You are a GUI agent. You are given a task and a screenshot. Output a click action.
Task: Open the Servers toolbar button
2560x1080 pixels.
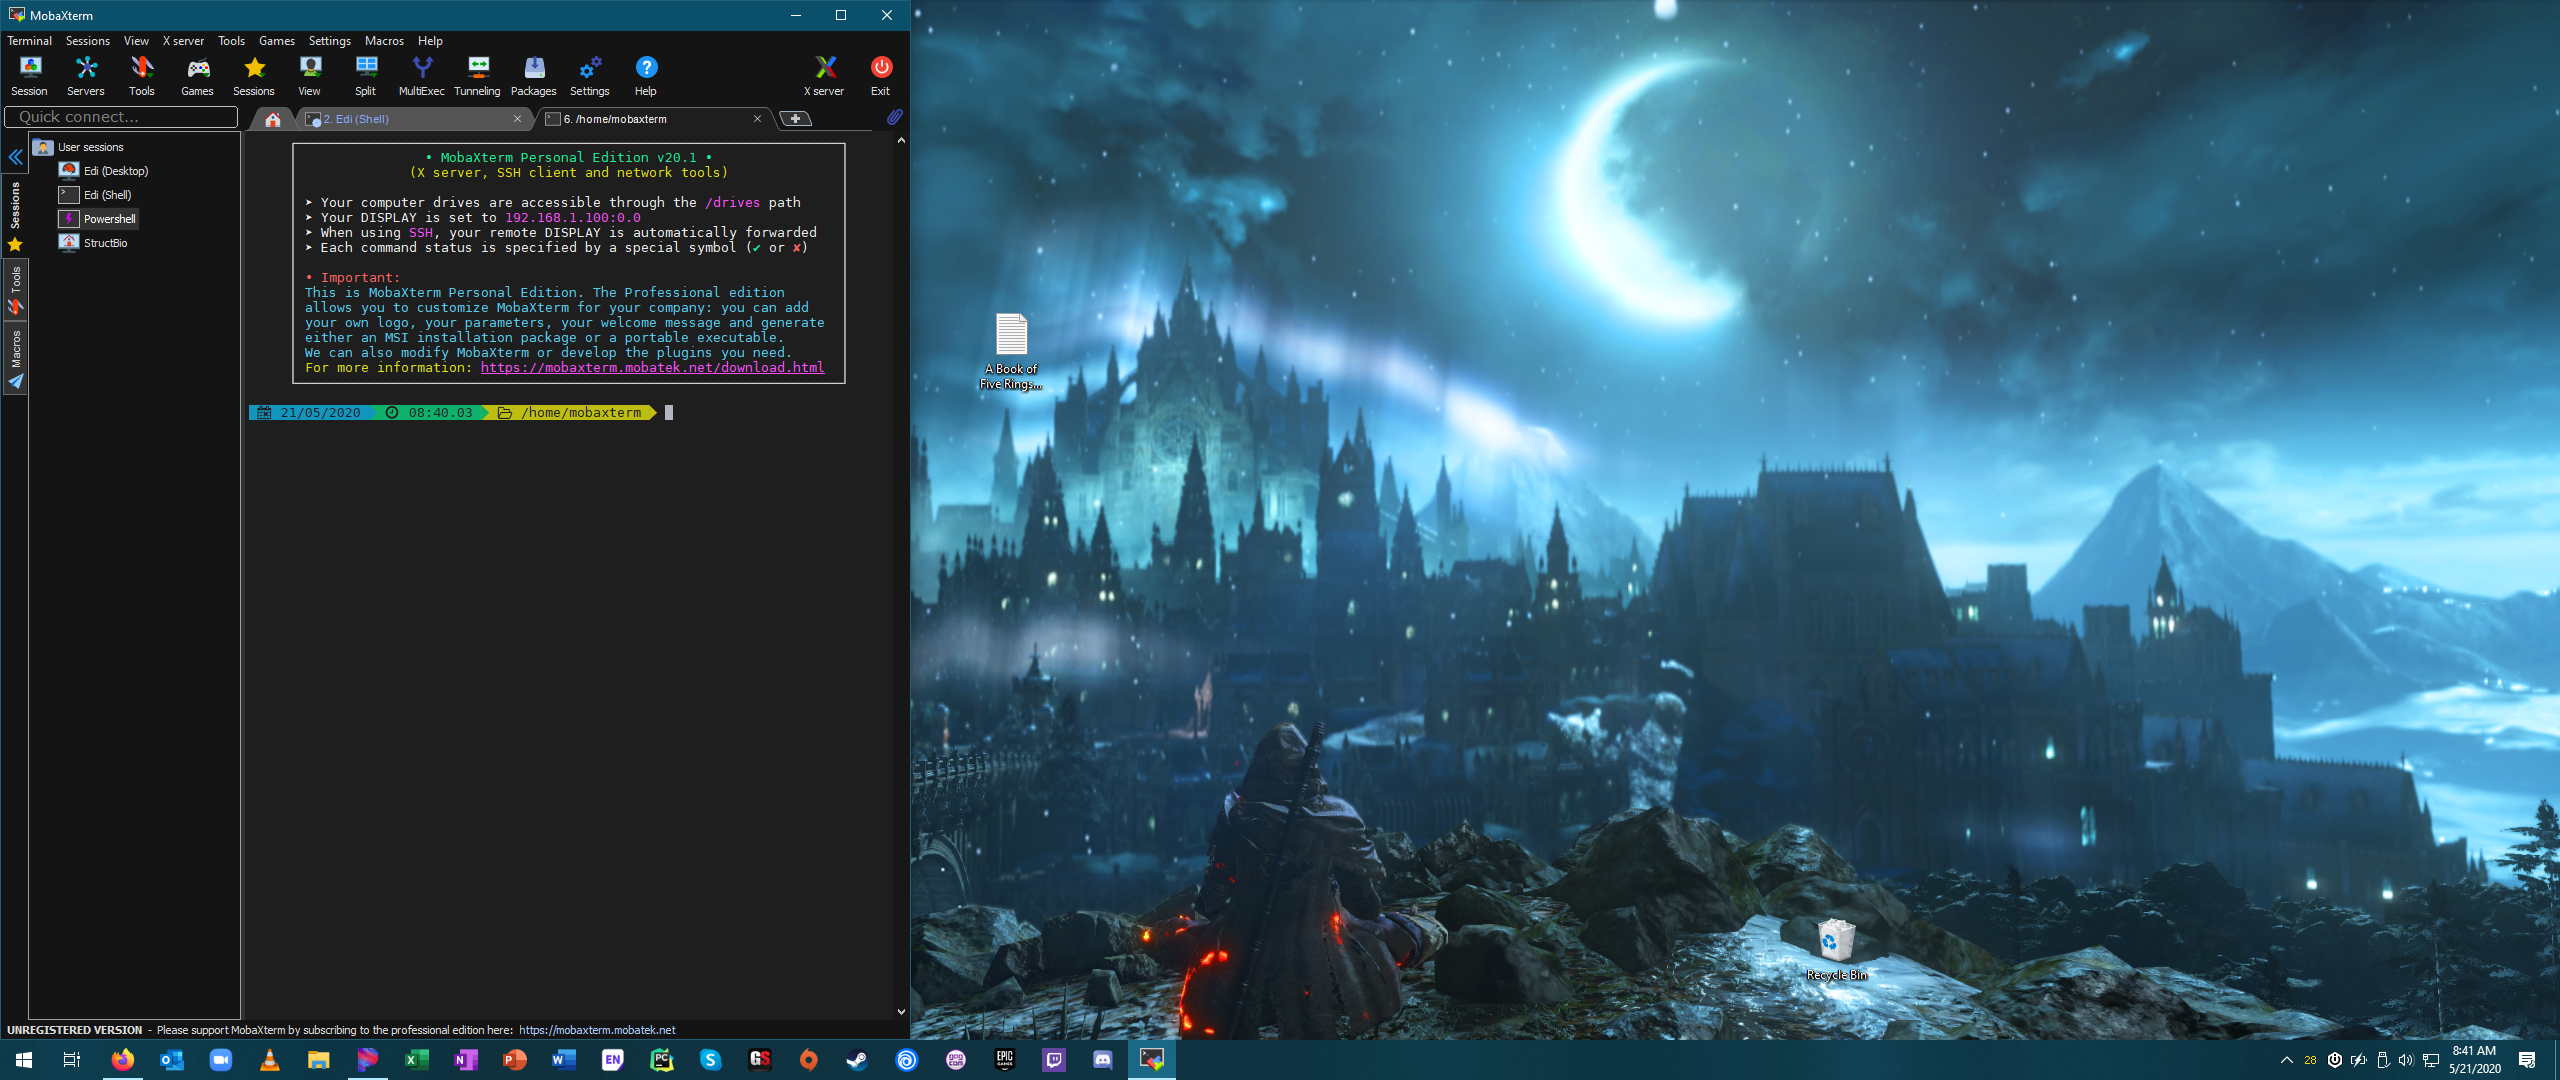click(86, 76)
